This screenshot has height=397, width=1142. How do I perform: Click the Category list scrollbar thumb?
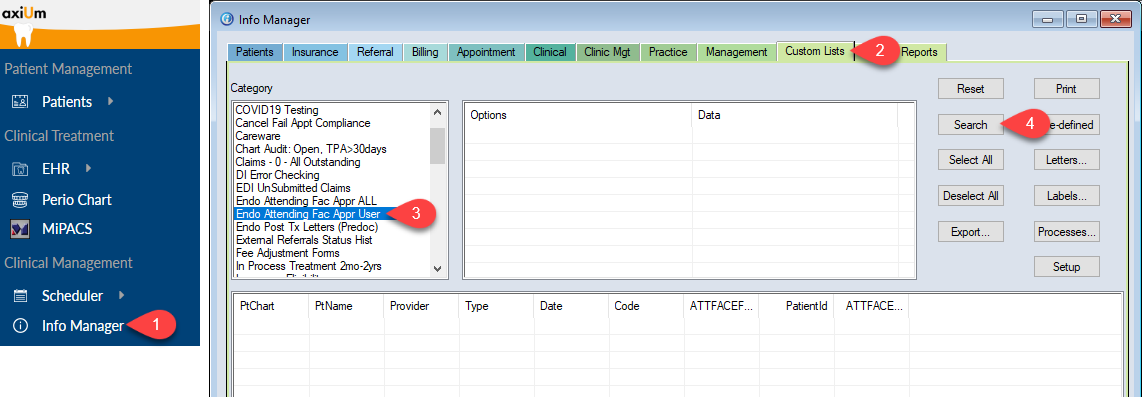[437, 146]
